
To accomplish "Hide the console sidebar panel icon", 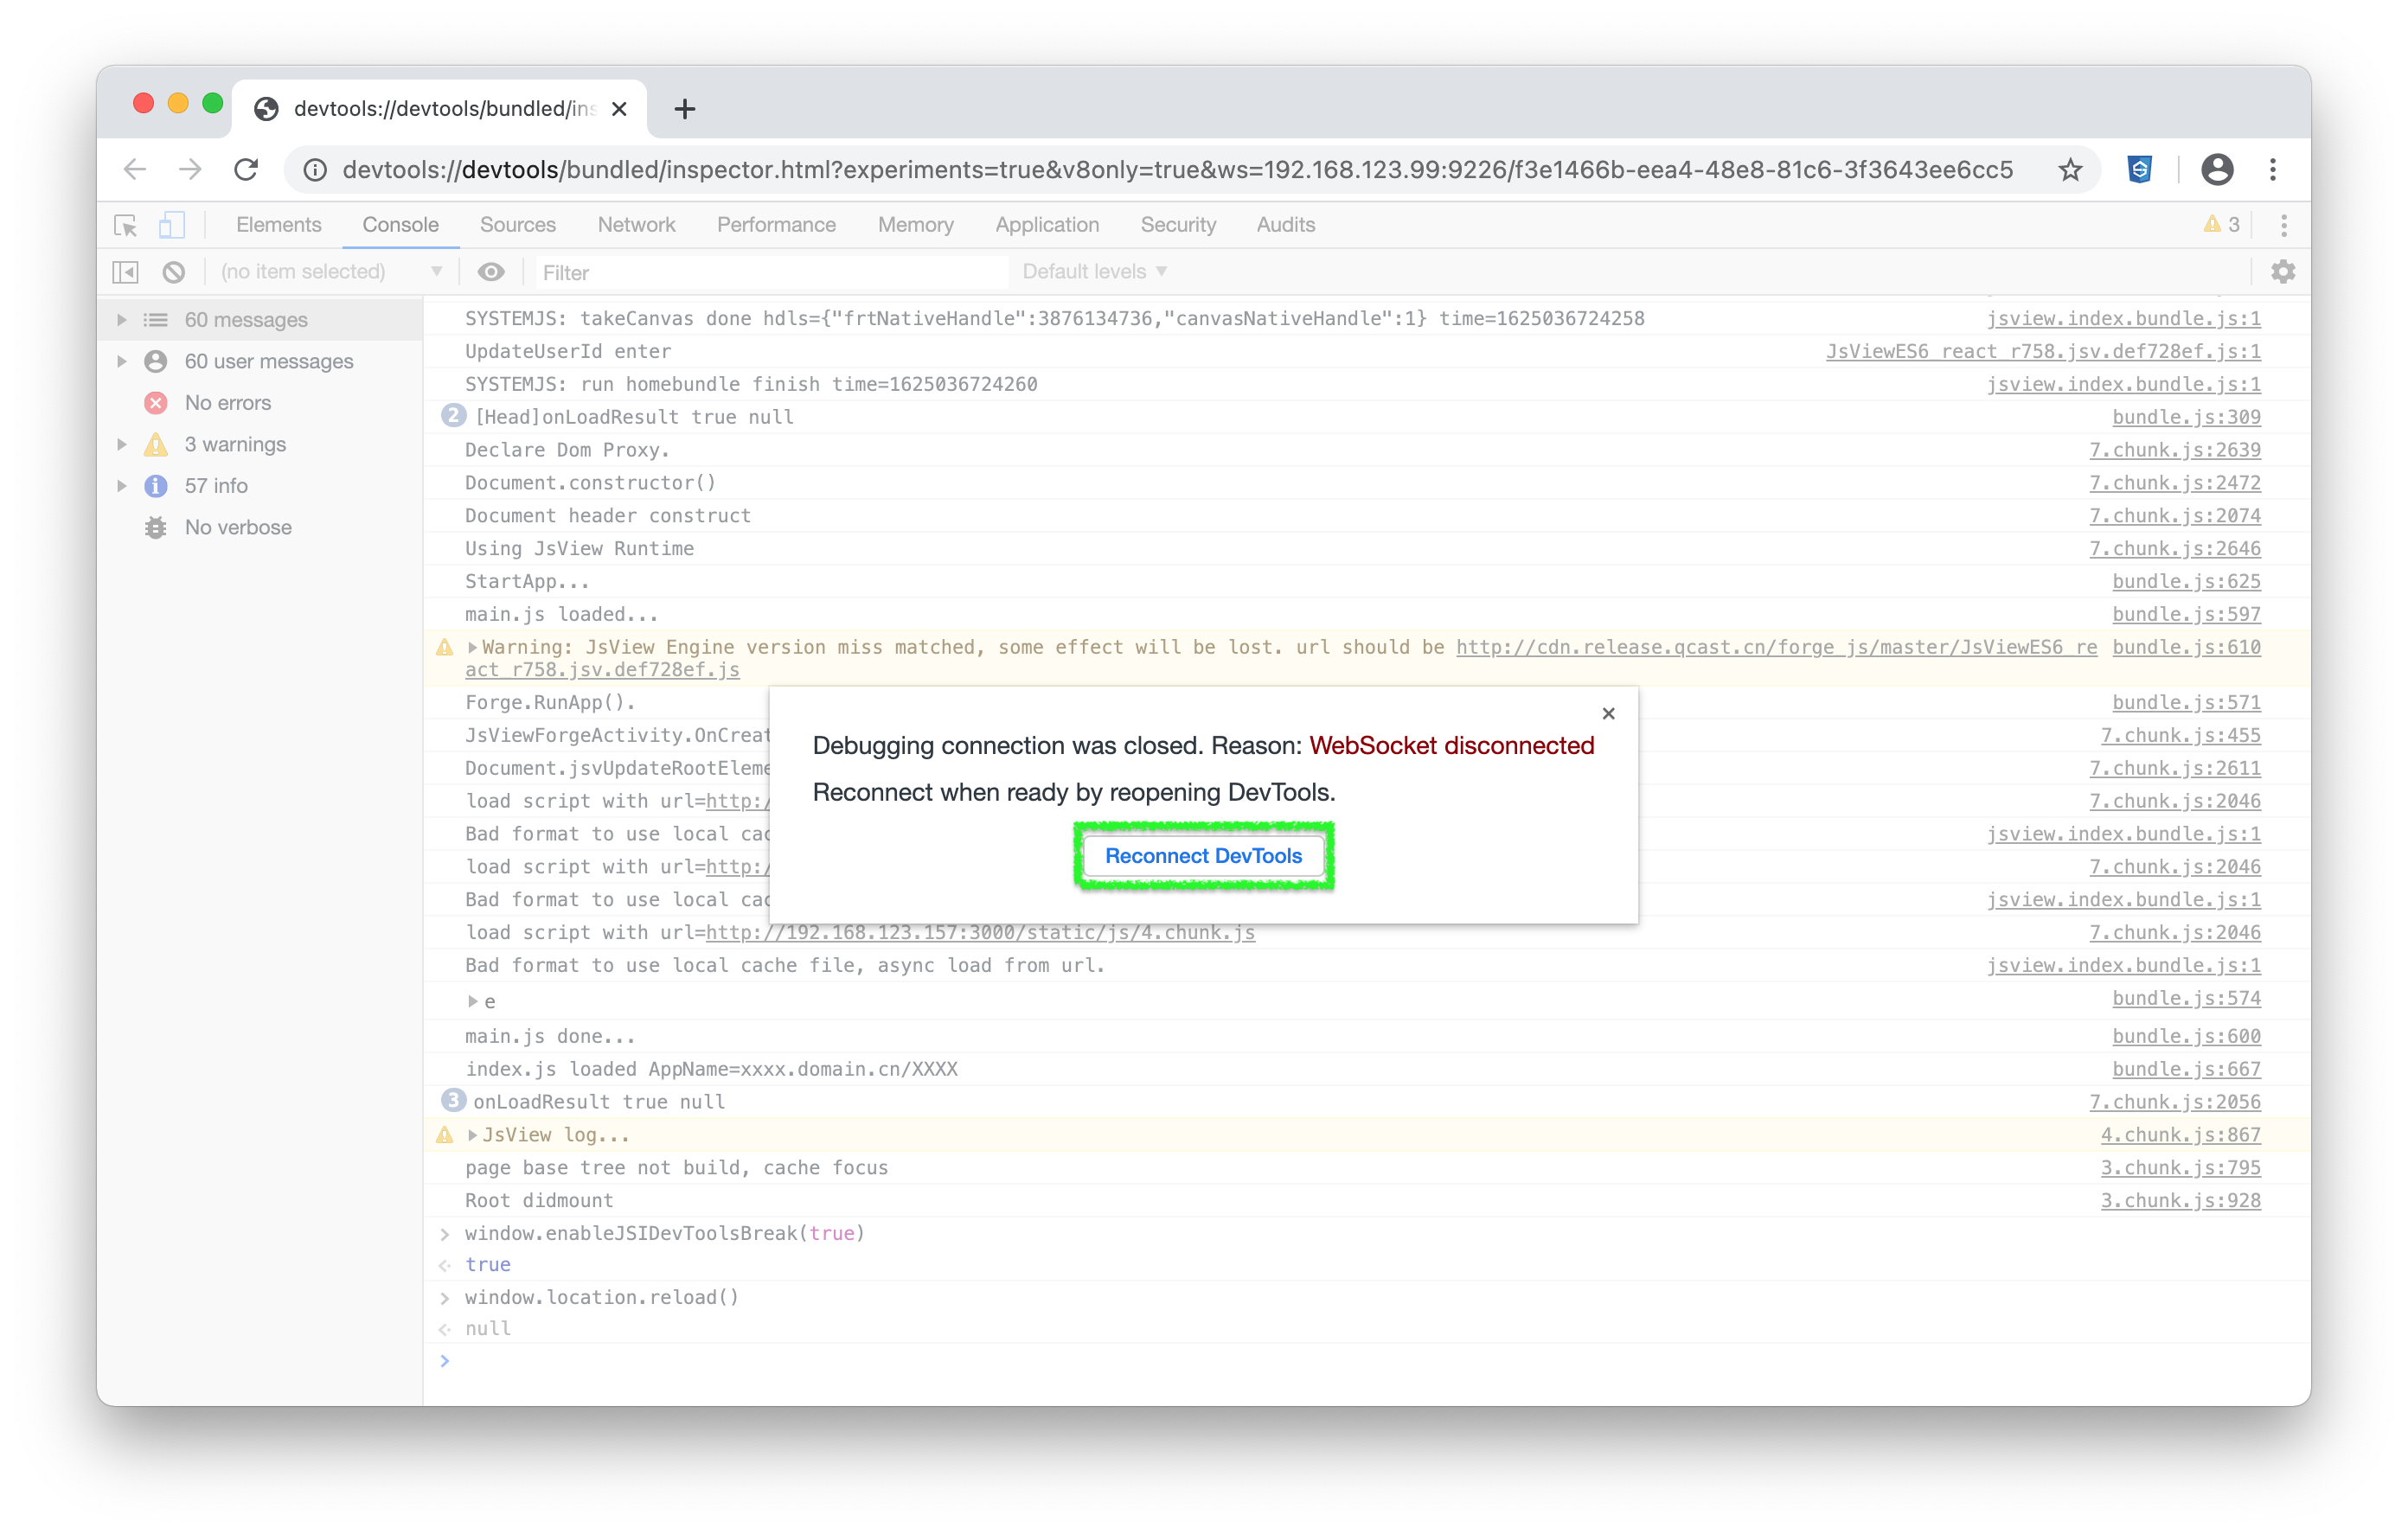I will point(126,272).
